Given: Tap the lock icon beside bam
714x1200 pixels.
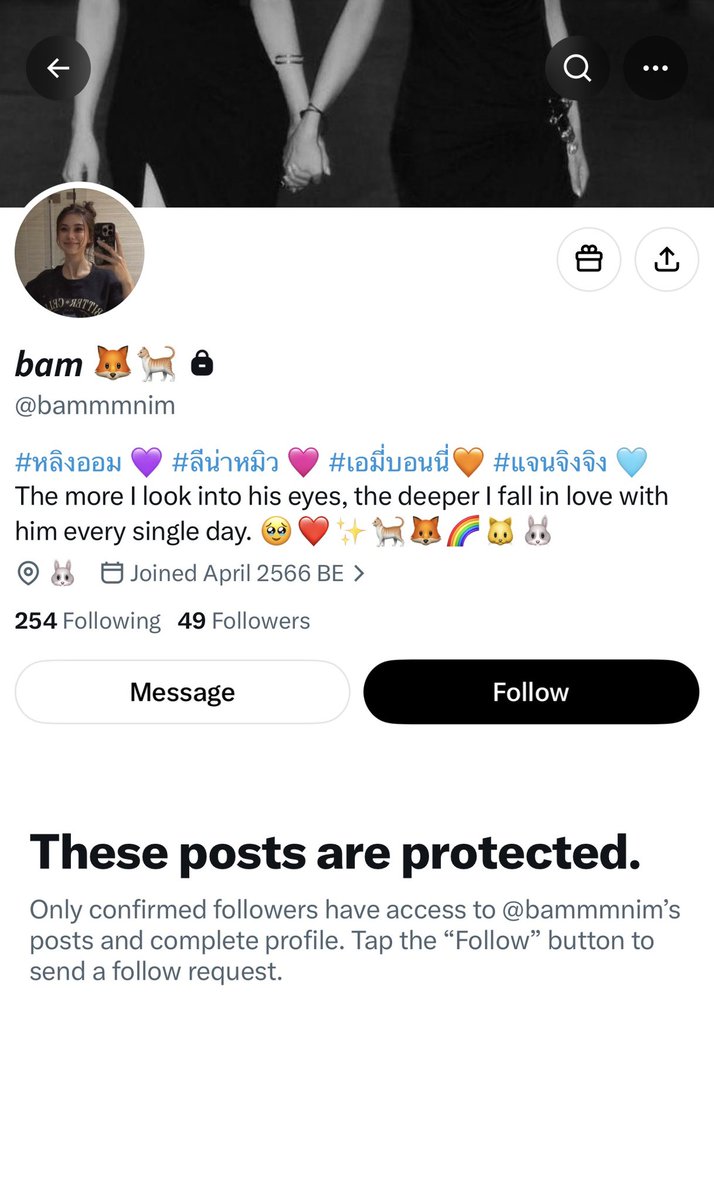Looking at the screenshot, I should click(x=201, y=364).
